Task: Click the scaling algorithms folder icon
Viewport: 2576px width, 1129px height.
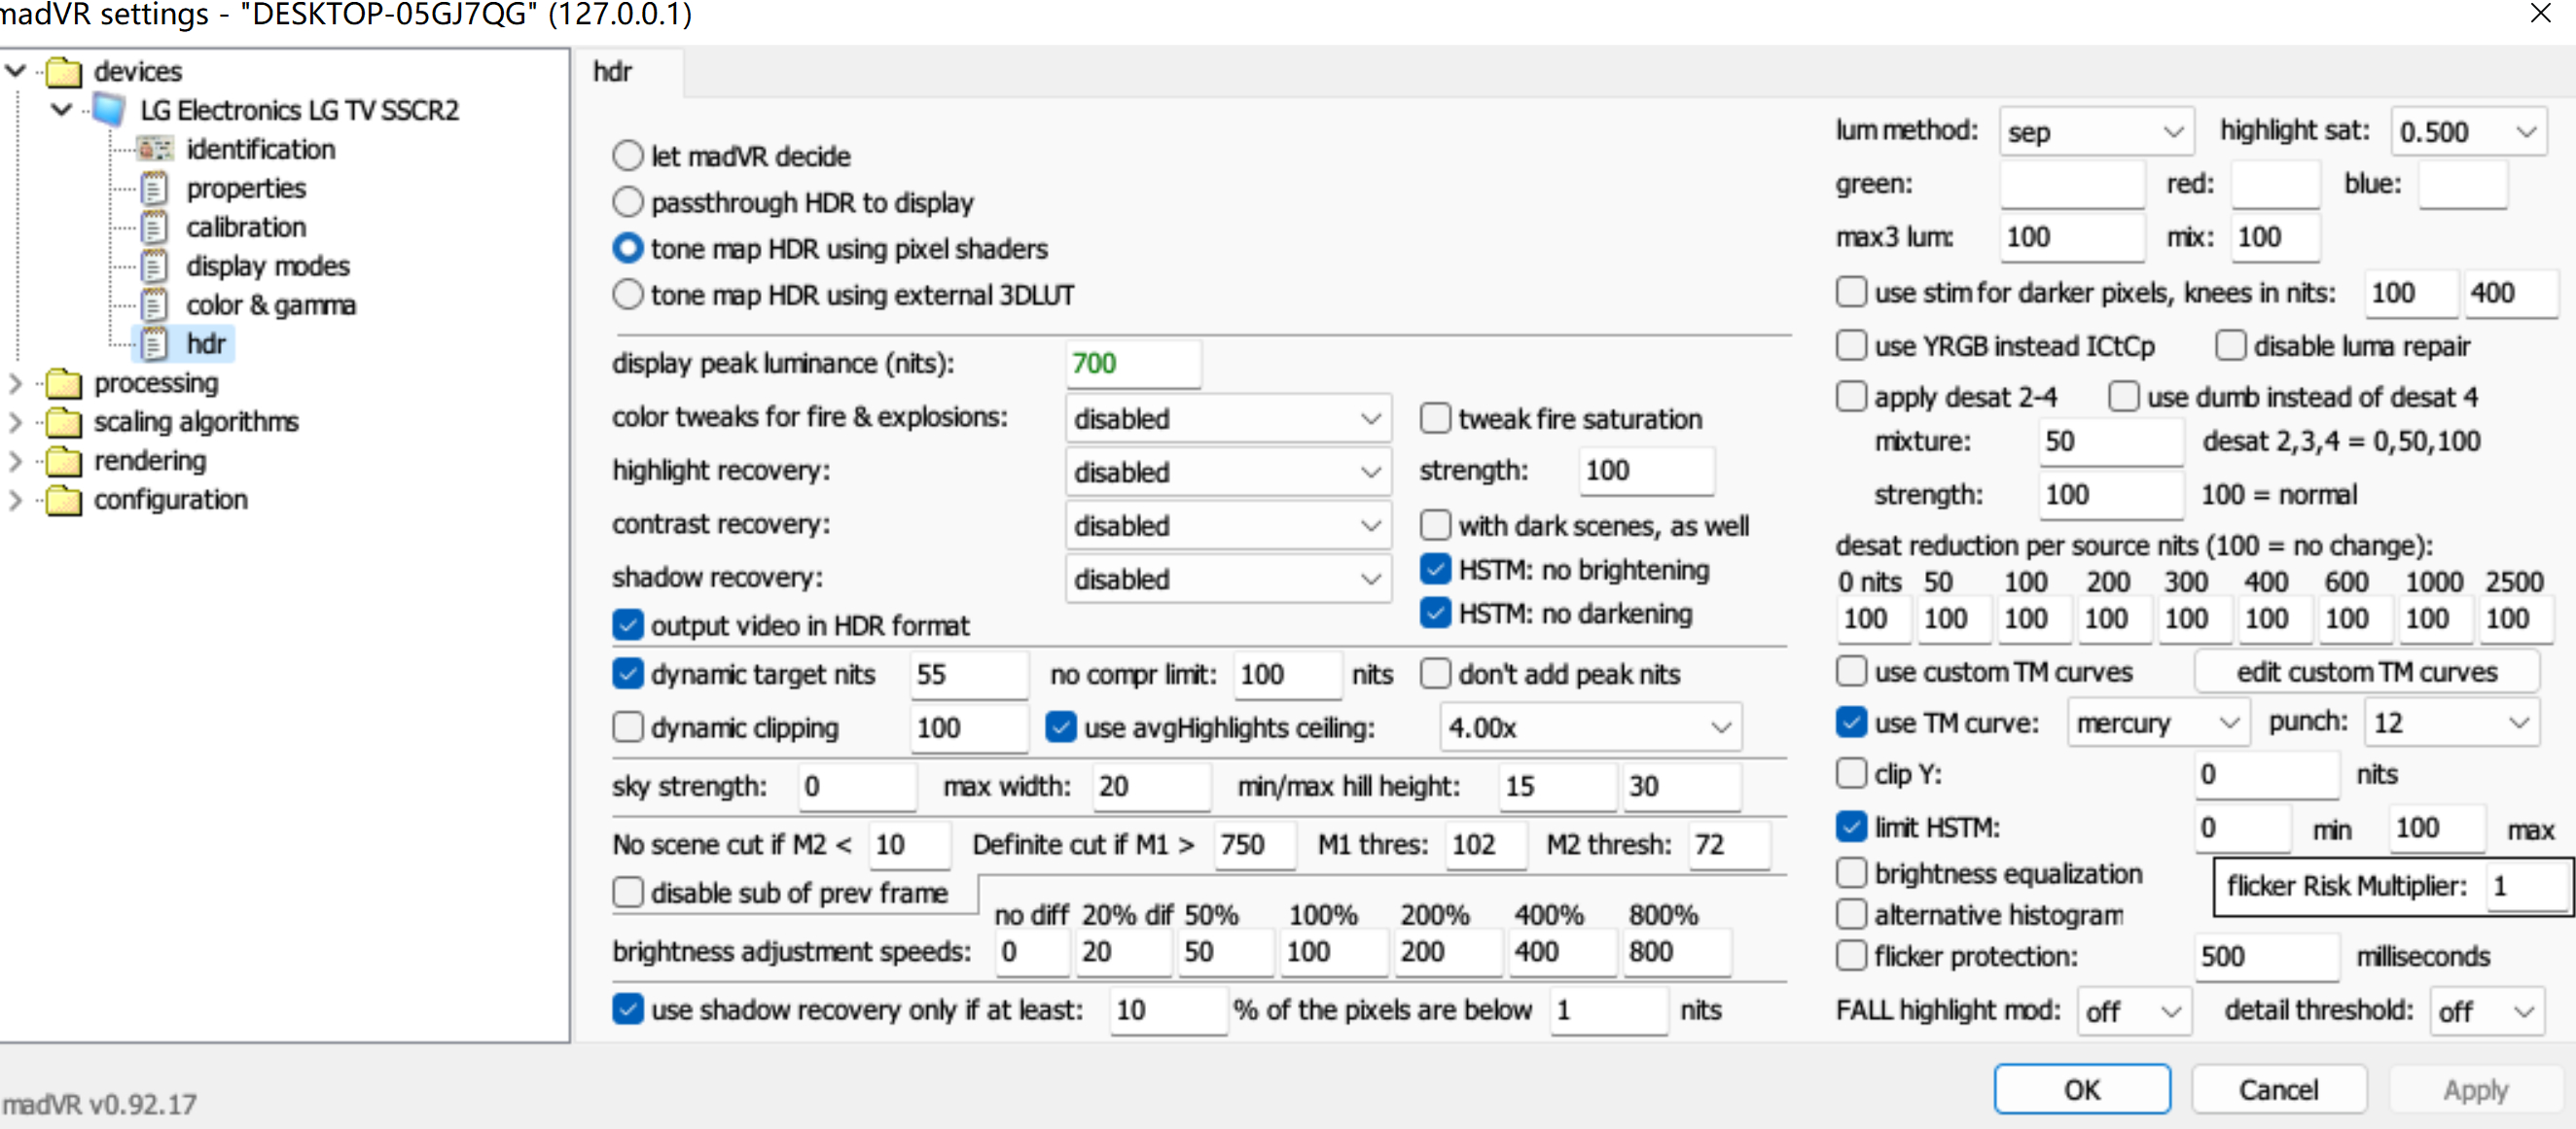Action: (64, 422)
